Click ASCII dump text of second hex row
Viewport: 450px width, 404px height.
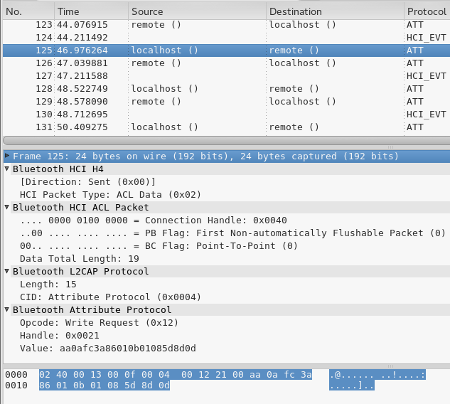(x=352, y=385)
